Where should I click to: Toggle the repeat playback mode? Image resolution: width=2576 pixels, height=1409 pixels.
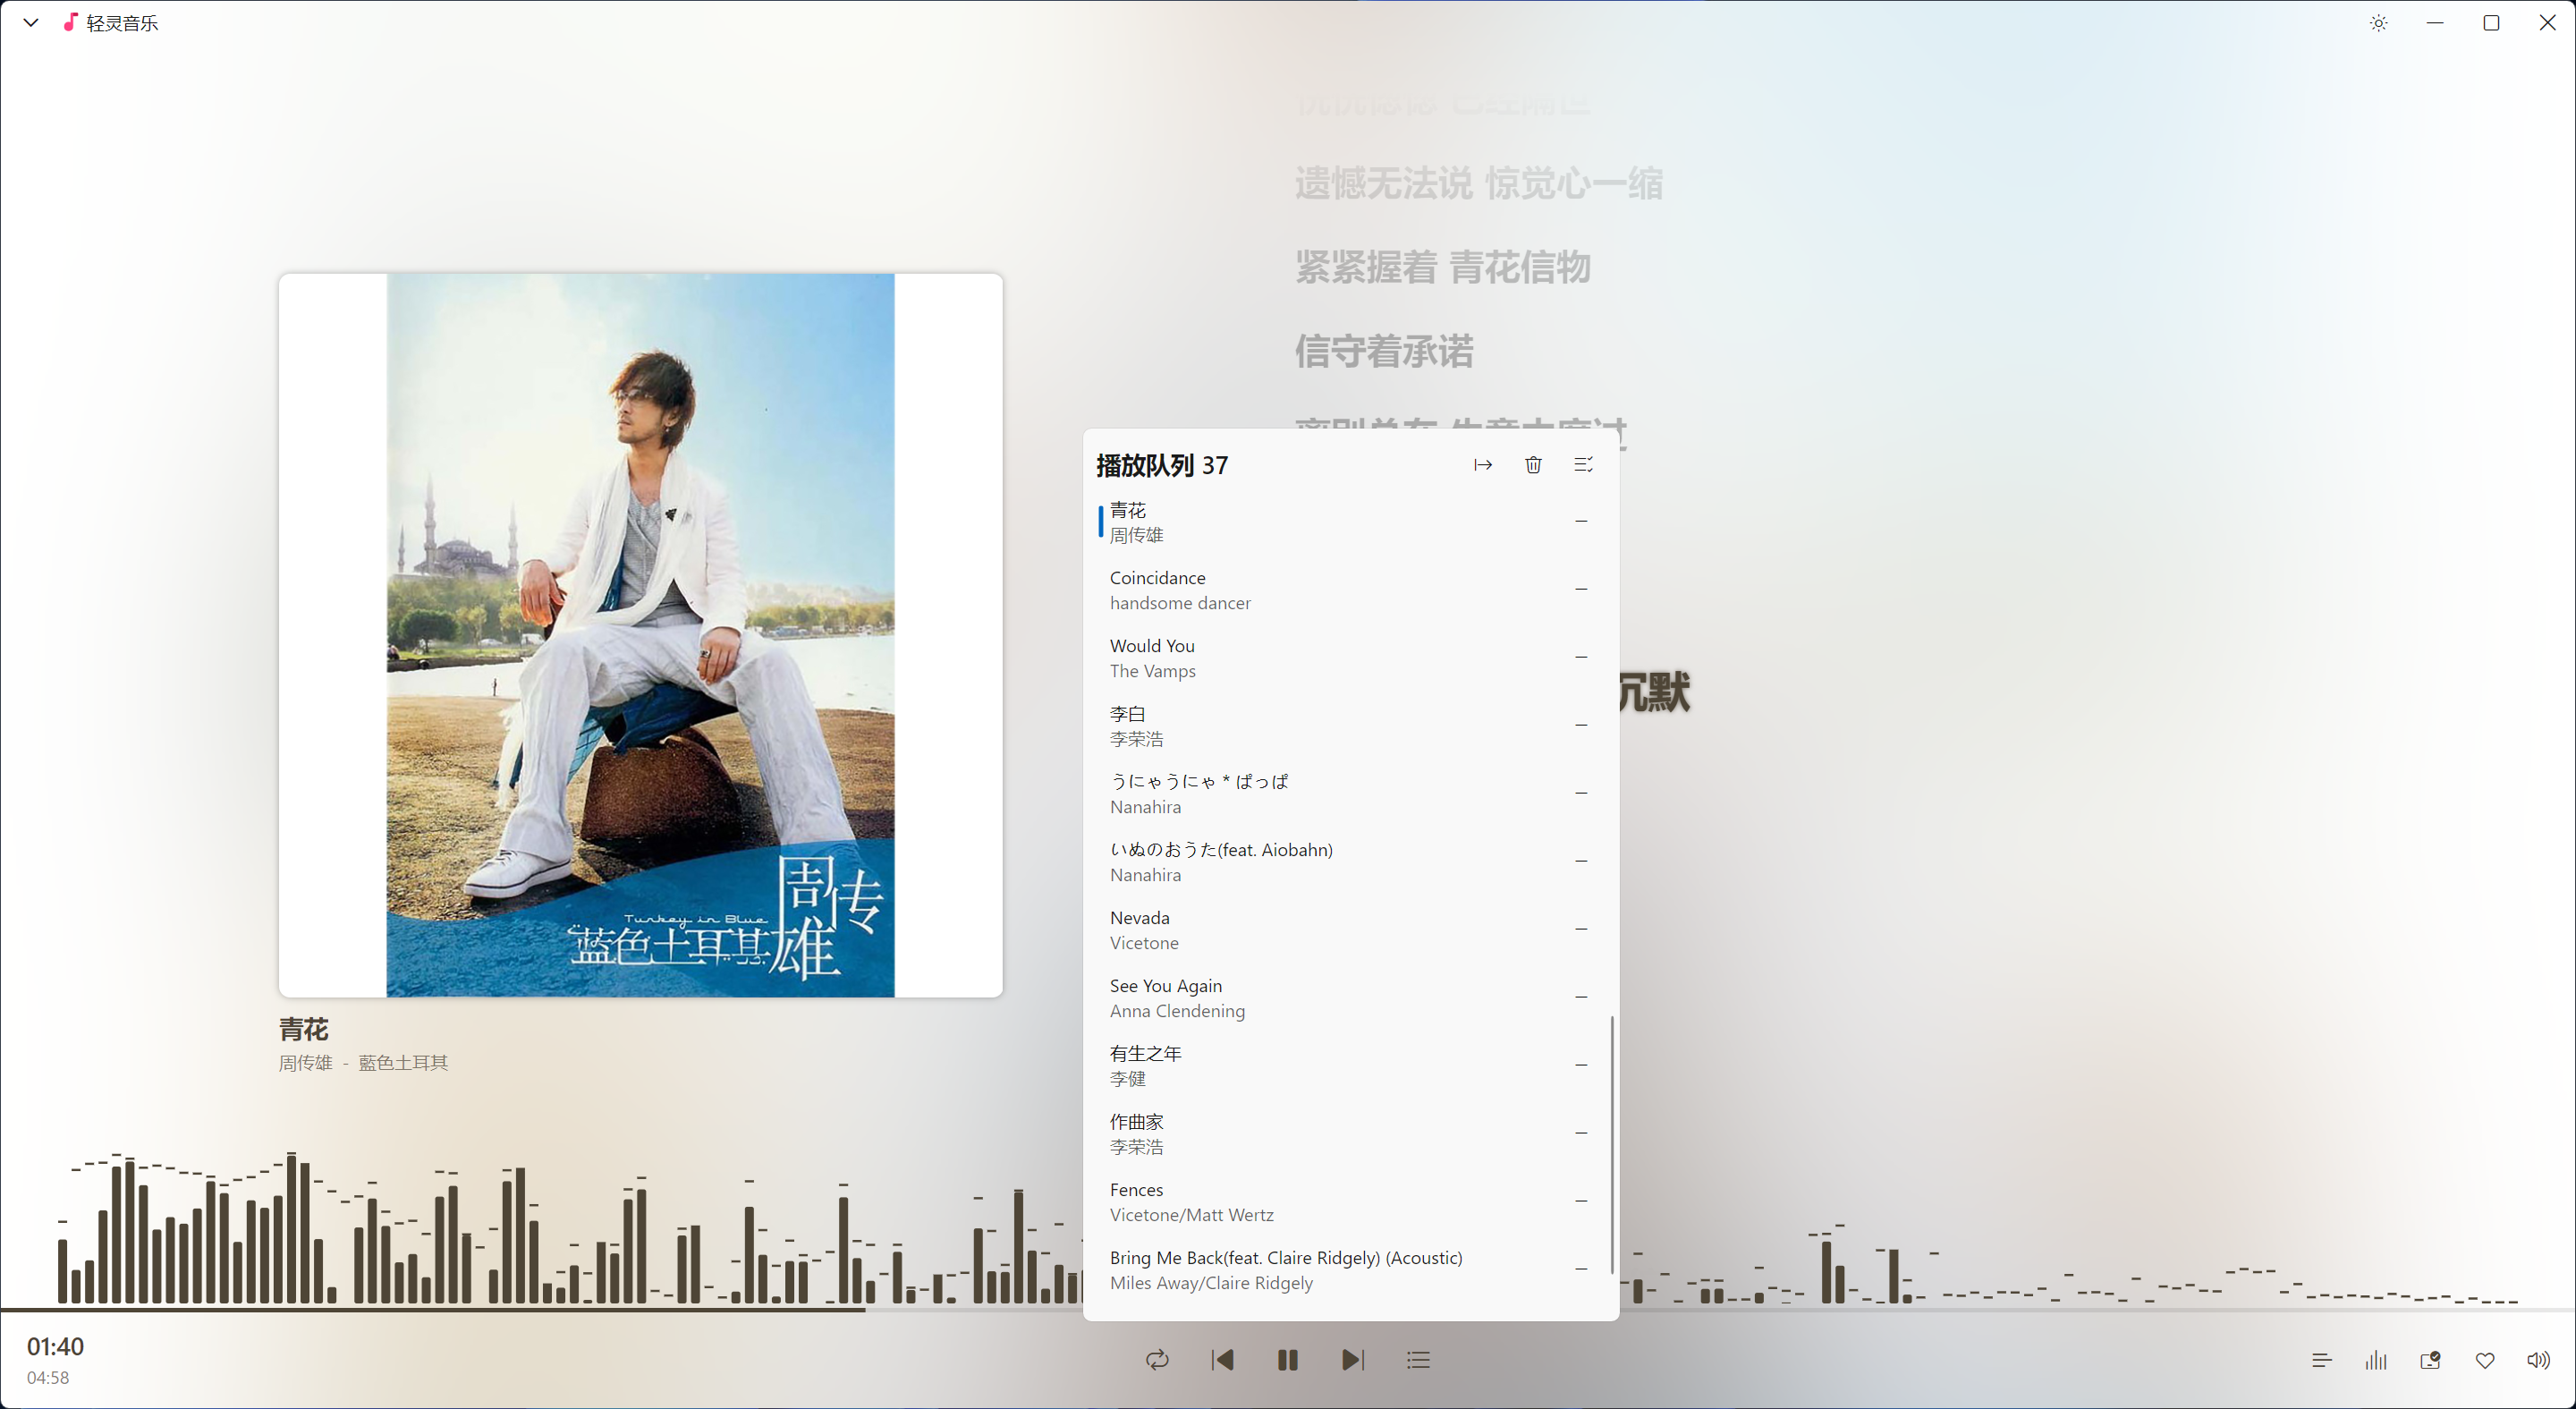1157,1360
